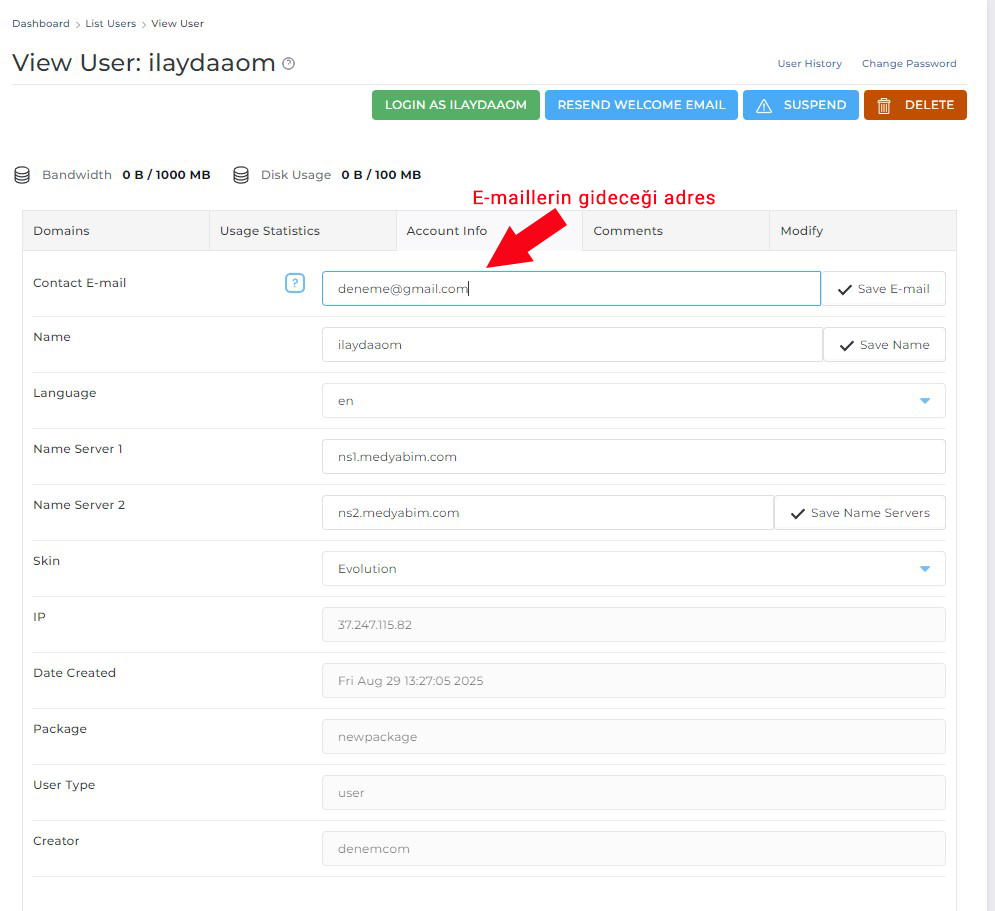Save the name servers
Image resolution: width=995 pixels, height=911 pixels.
[860, 513]
